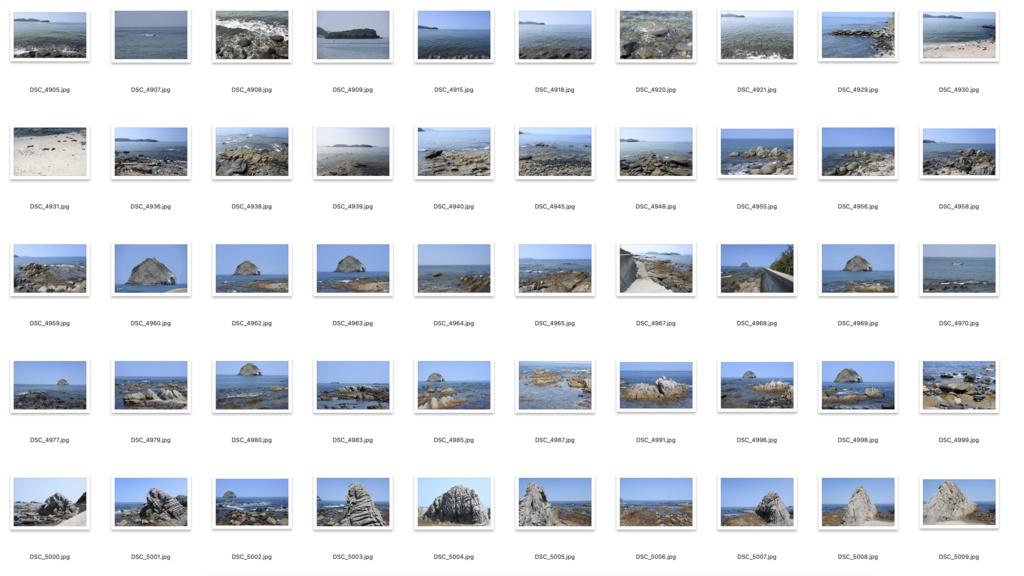Select the beach photo DSC_4931.jpg
This screenshot has height=576, width=1024.
click(x=48, y=151)
